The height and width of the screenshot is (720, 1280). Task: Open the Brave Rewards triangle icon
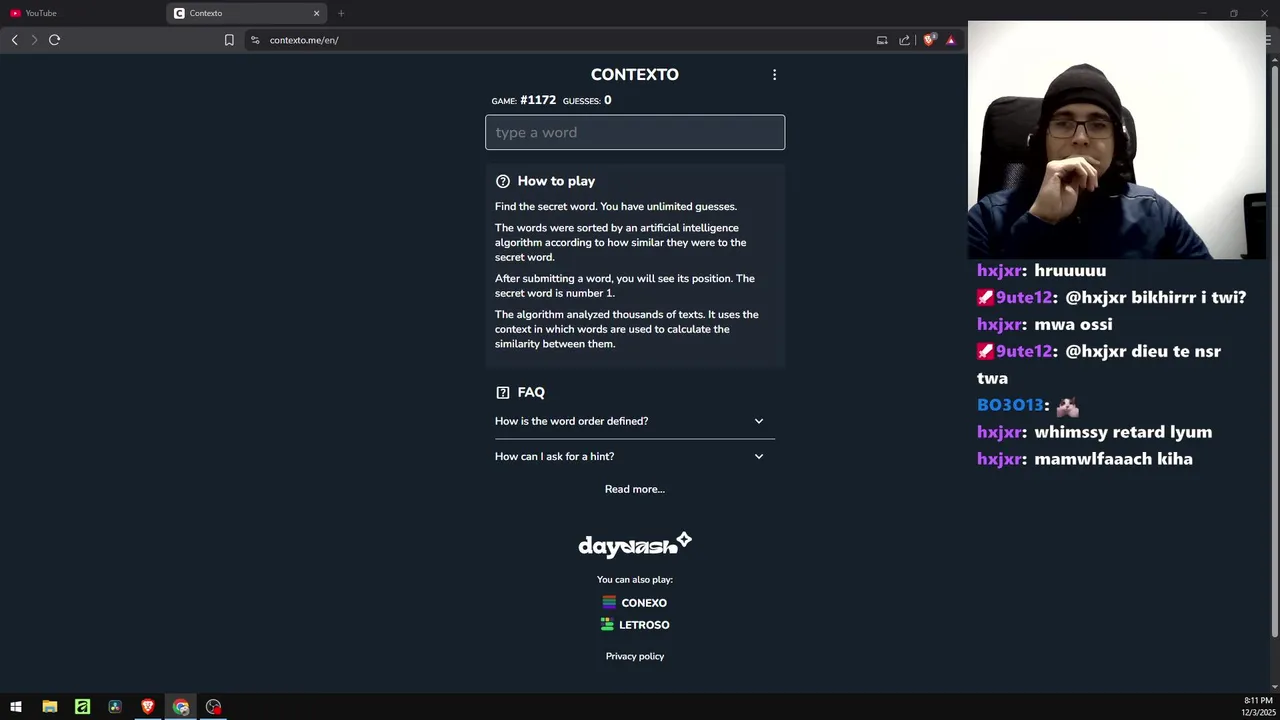[x=951, y=40]
